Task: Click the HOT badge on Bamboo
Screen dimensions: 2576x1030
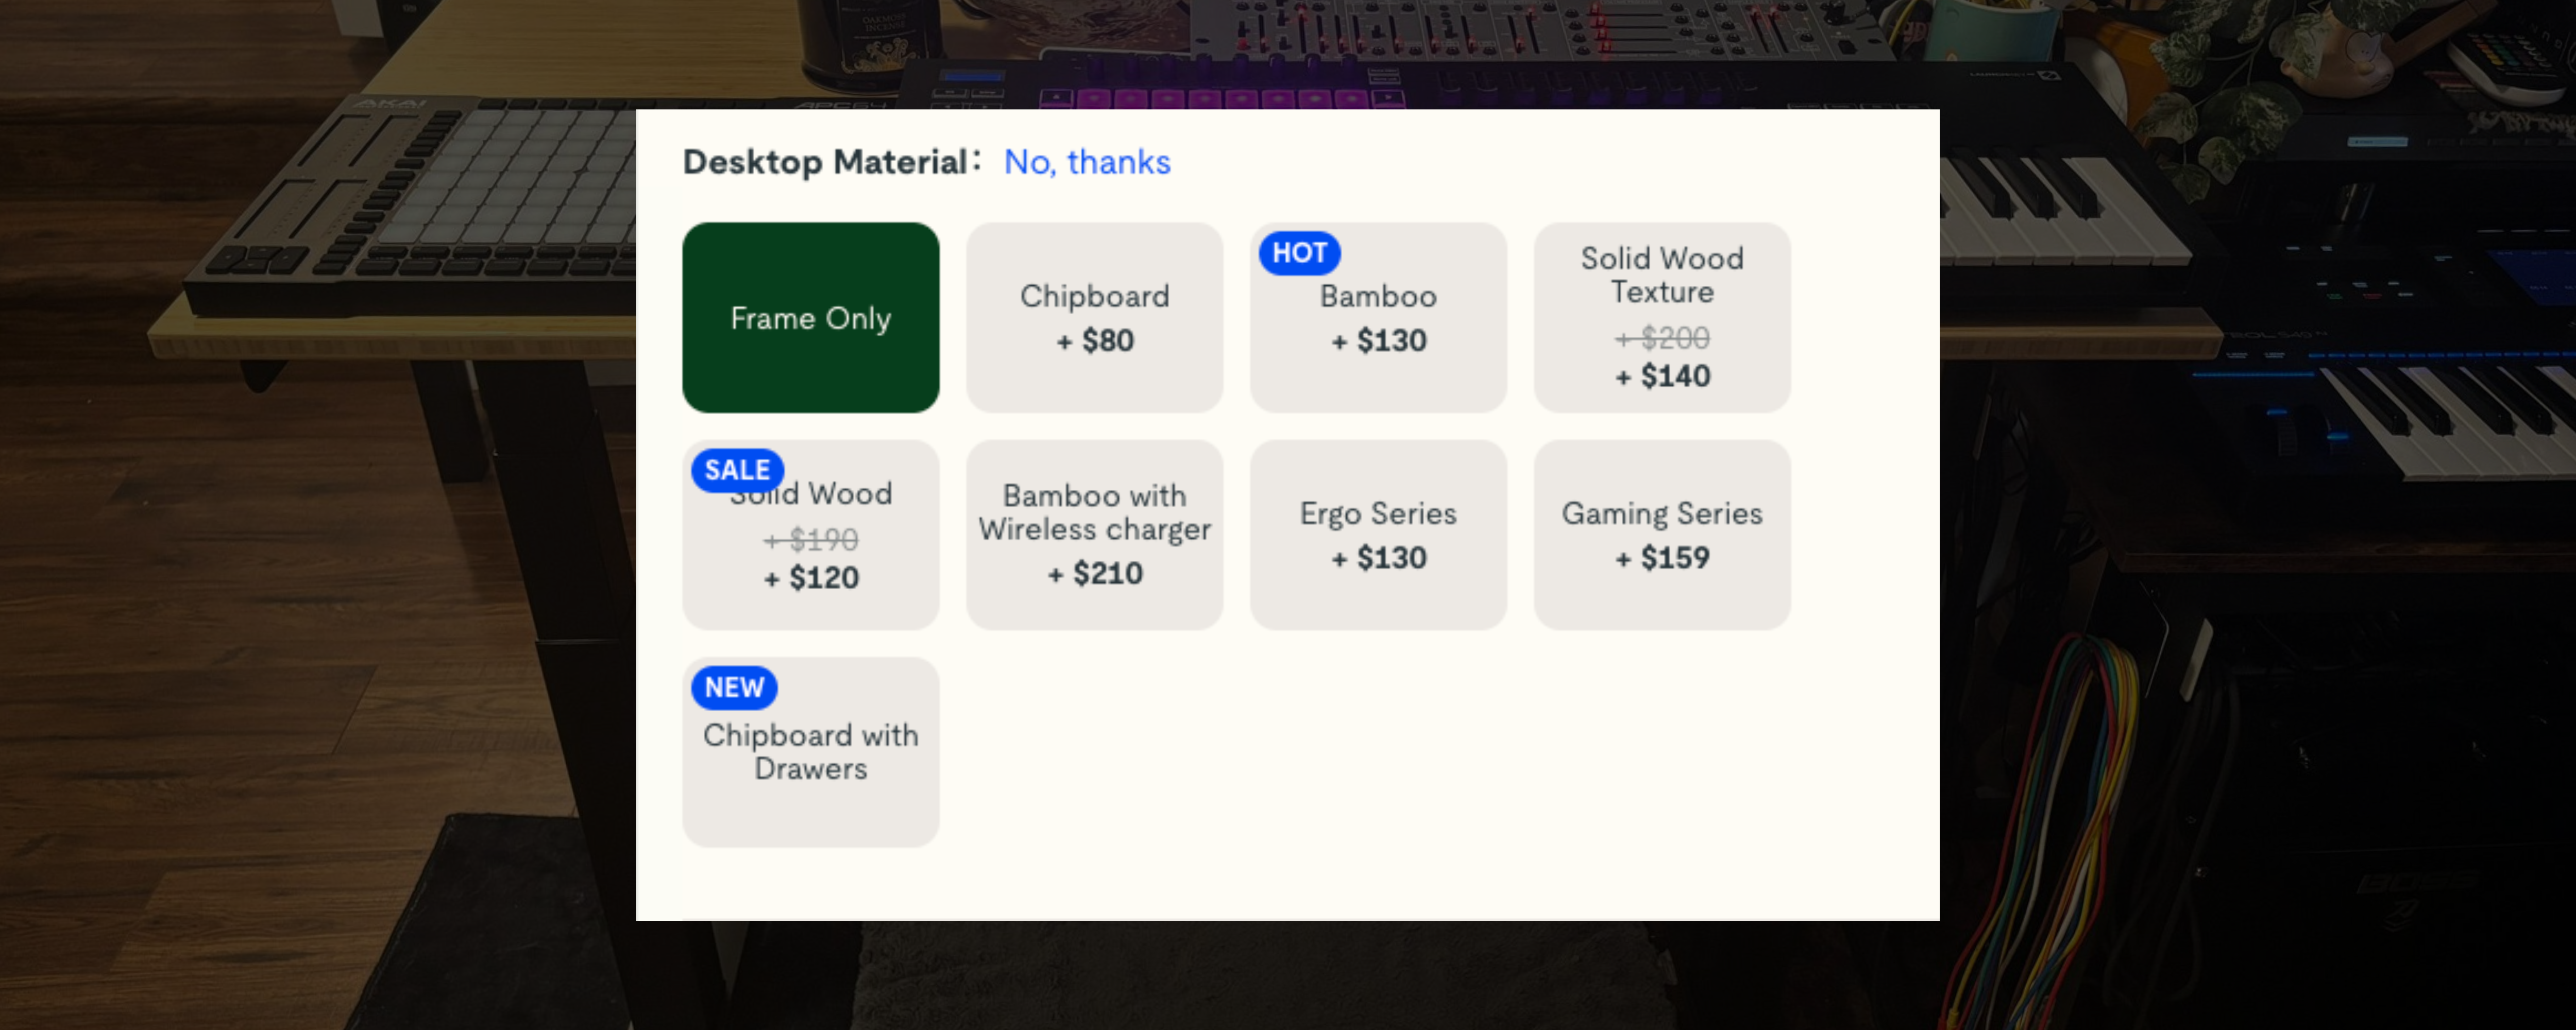Action: [x=1299, y=253]
